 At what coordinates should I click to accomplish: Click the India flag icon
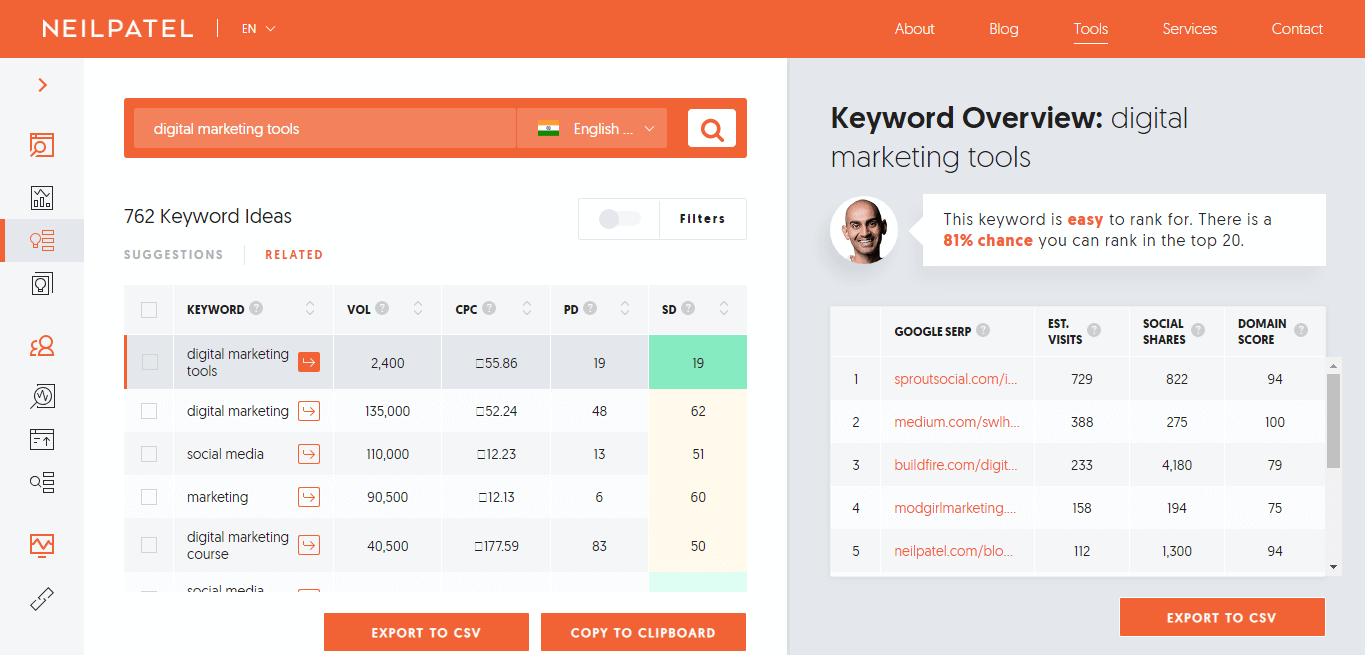tap(548, 128)
